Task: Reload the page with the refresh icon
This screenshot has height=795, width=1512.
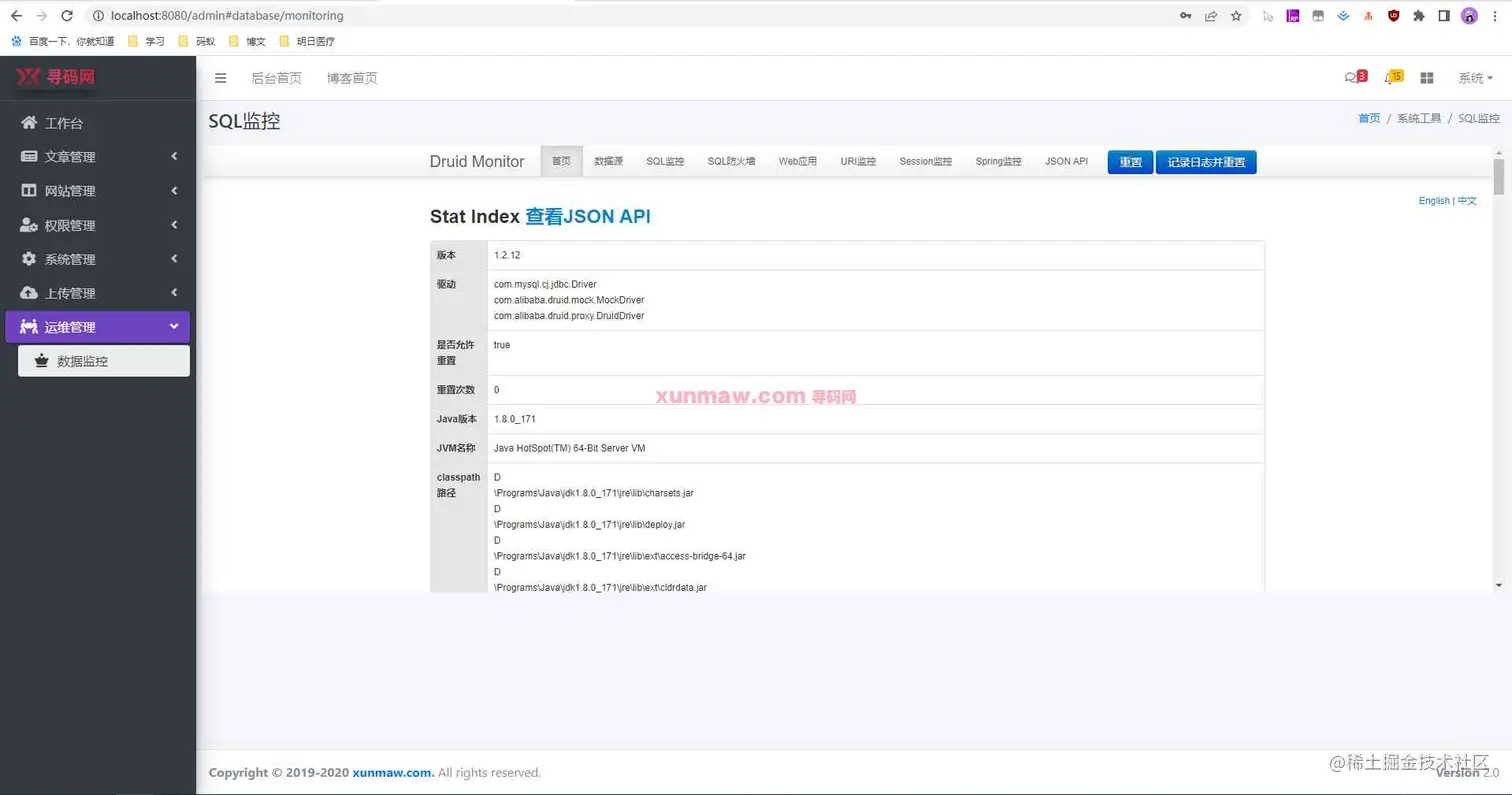Action: [x=66, y=16]
